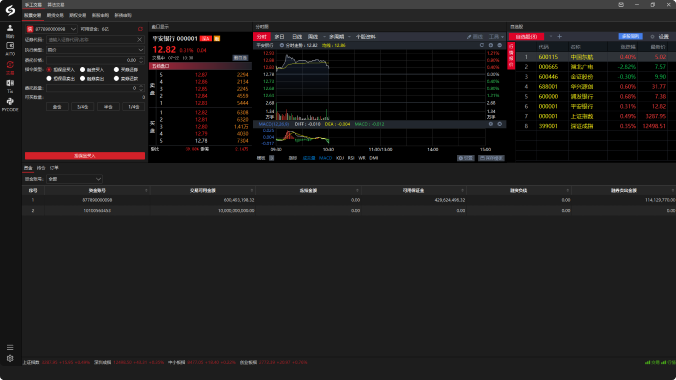The height and width of the screenshot is (380, 676).
Task: Select the third radio in top order-type row
Action: click(116, 69)
